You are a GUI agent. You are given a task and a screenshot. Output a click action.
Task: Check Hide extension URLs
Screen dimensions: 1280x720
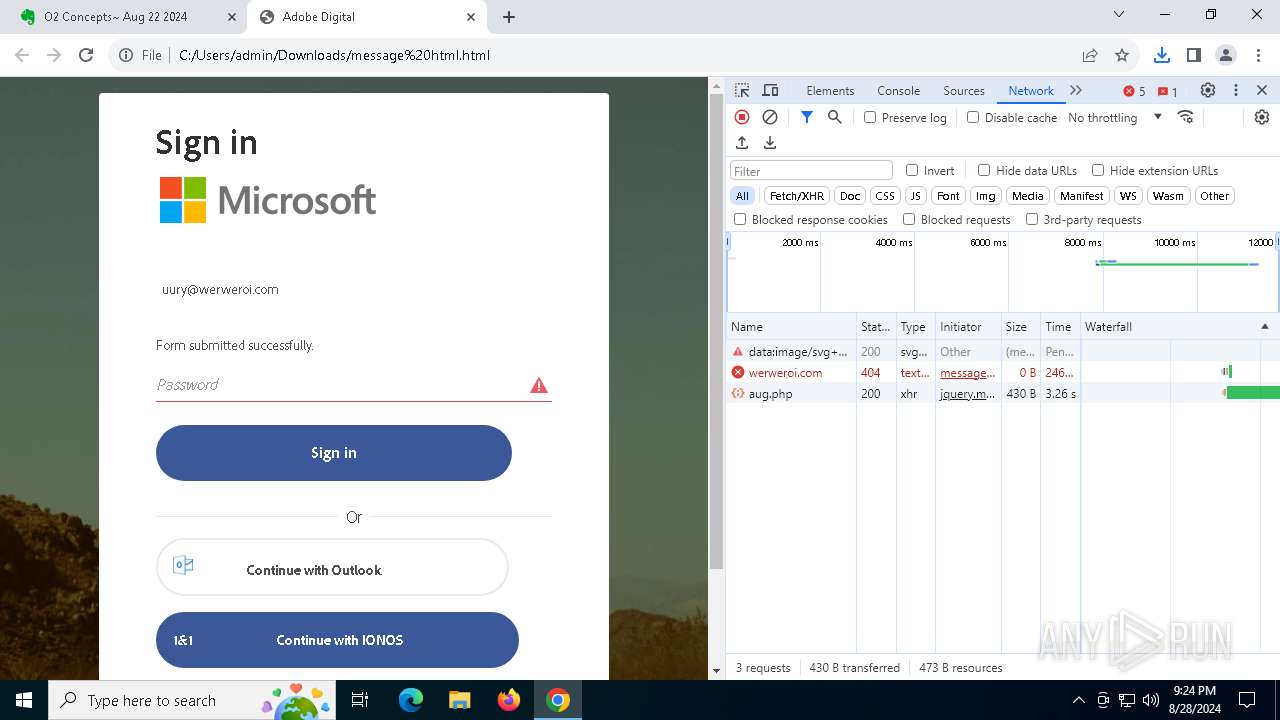(1098, 170)
